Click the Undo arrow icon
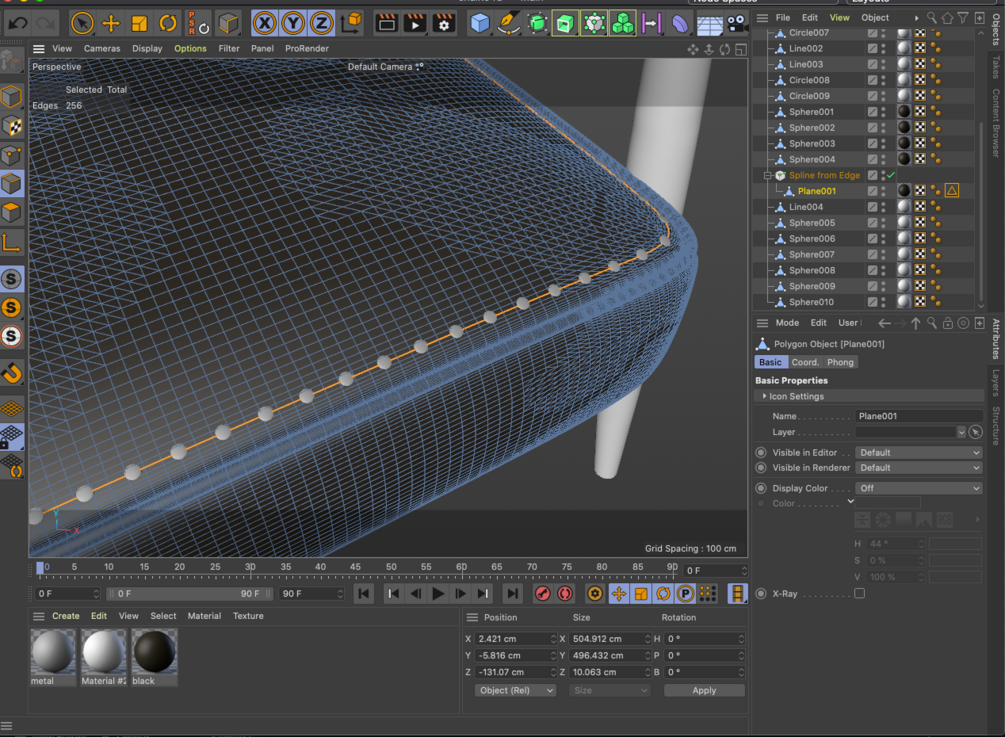The height and width of the screenshot is (737, 1005). [18, 23]
